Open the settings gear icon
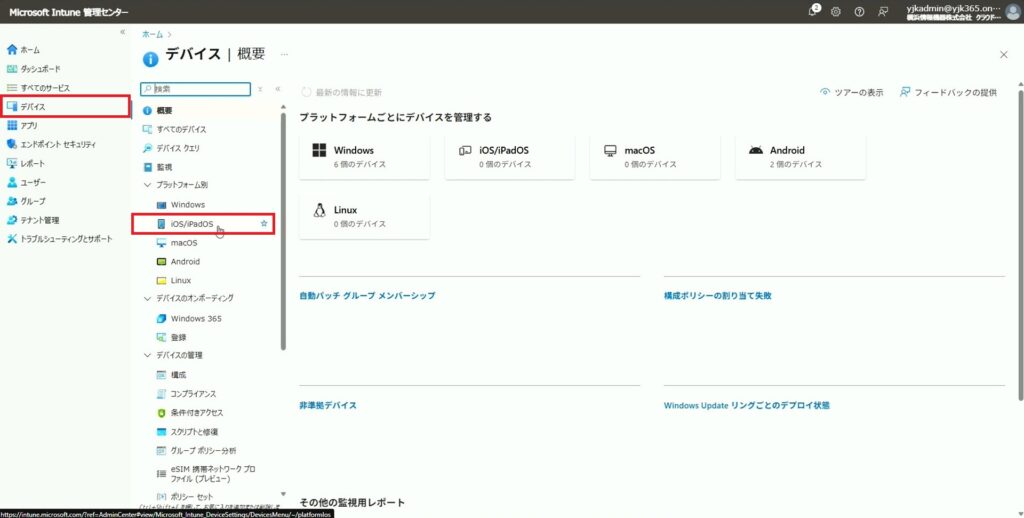The image size is (1024, 518). pyautogui.click(x=835, y=12)
